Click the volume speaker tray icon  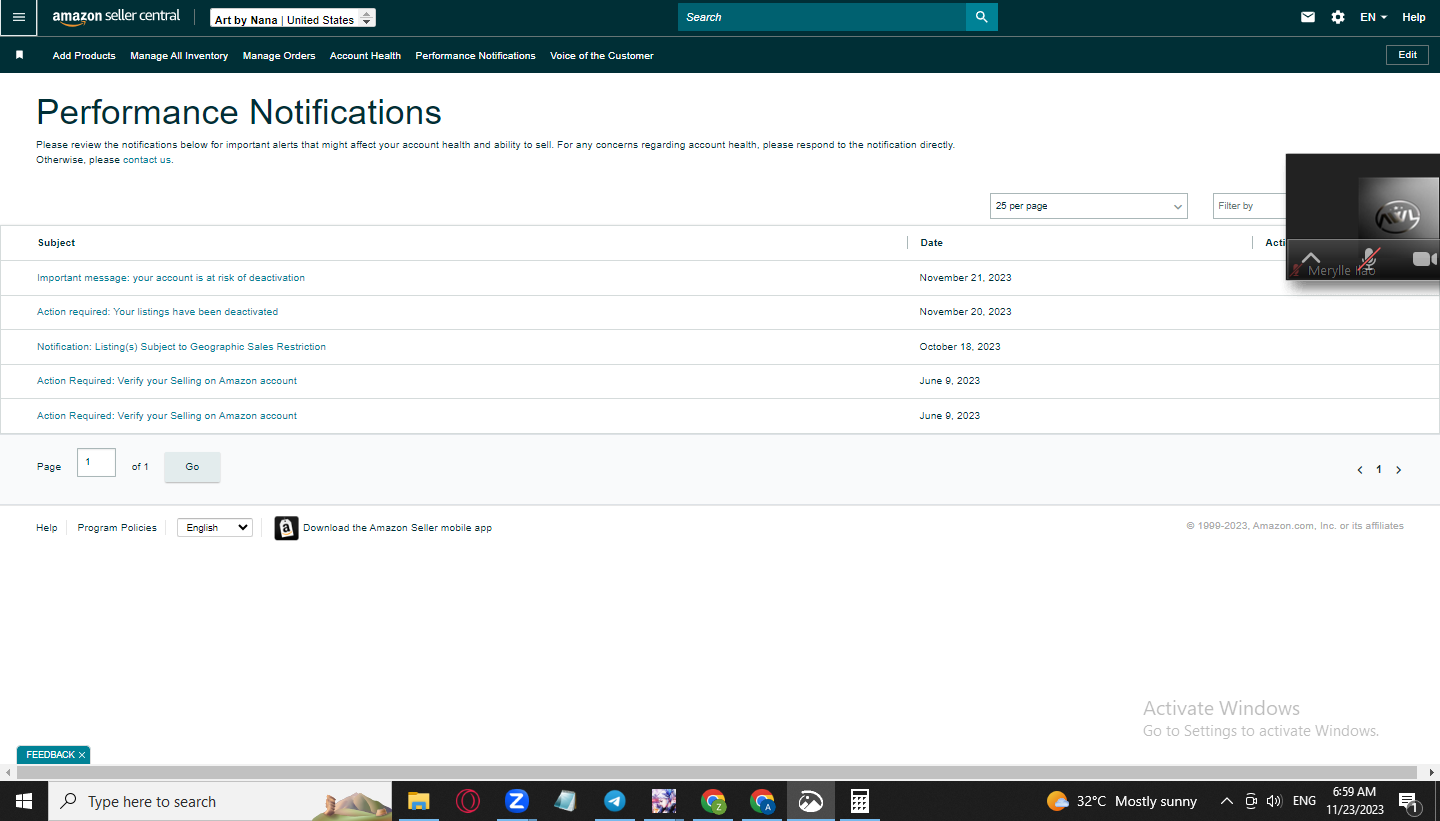coord(1274,801)
